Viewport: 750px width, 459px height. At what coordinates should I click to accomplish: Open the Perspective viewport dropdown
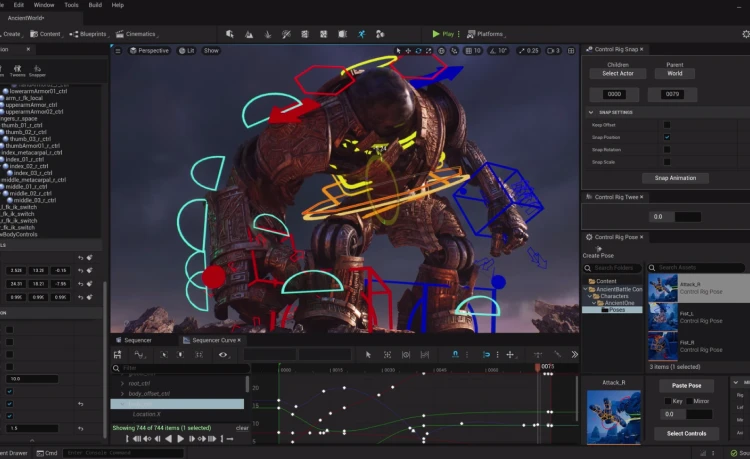pyautogui.click(x=149, y=51)
